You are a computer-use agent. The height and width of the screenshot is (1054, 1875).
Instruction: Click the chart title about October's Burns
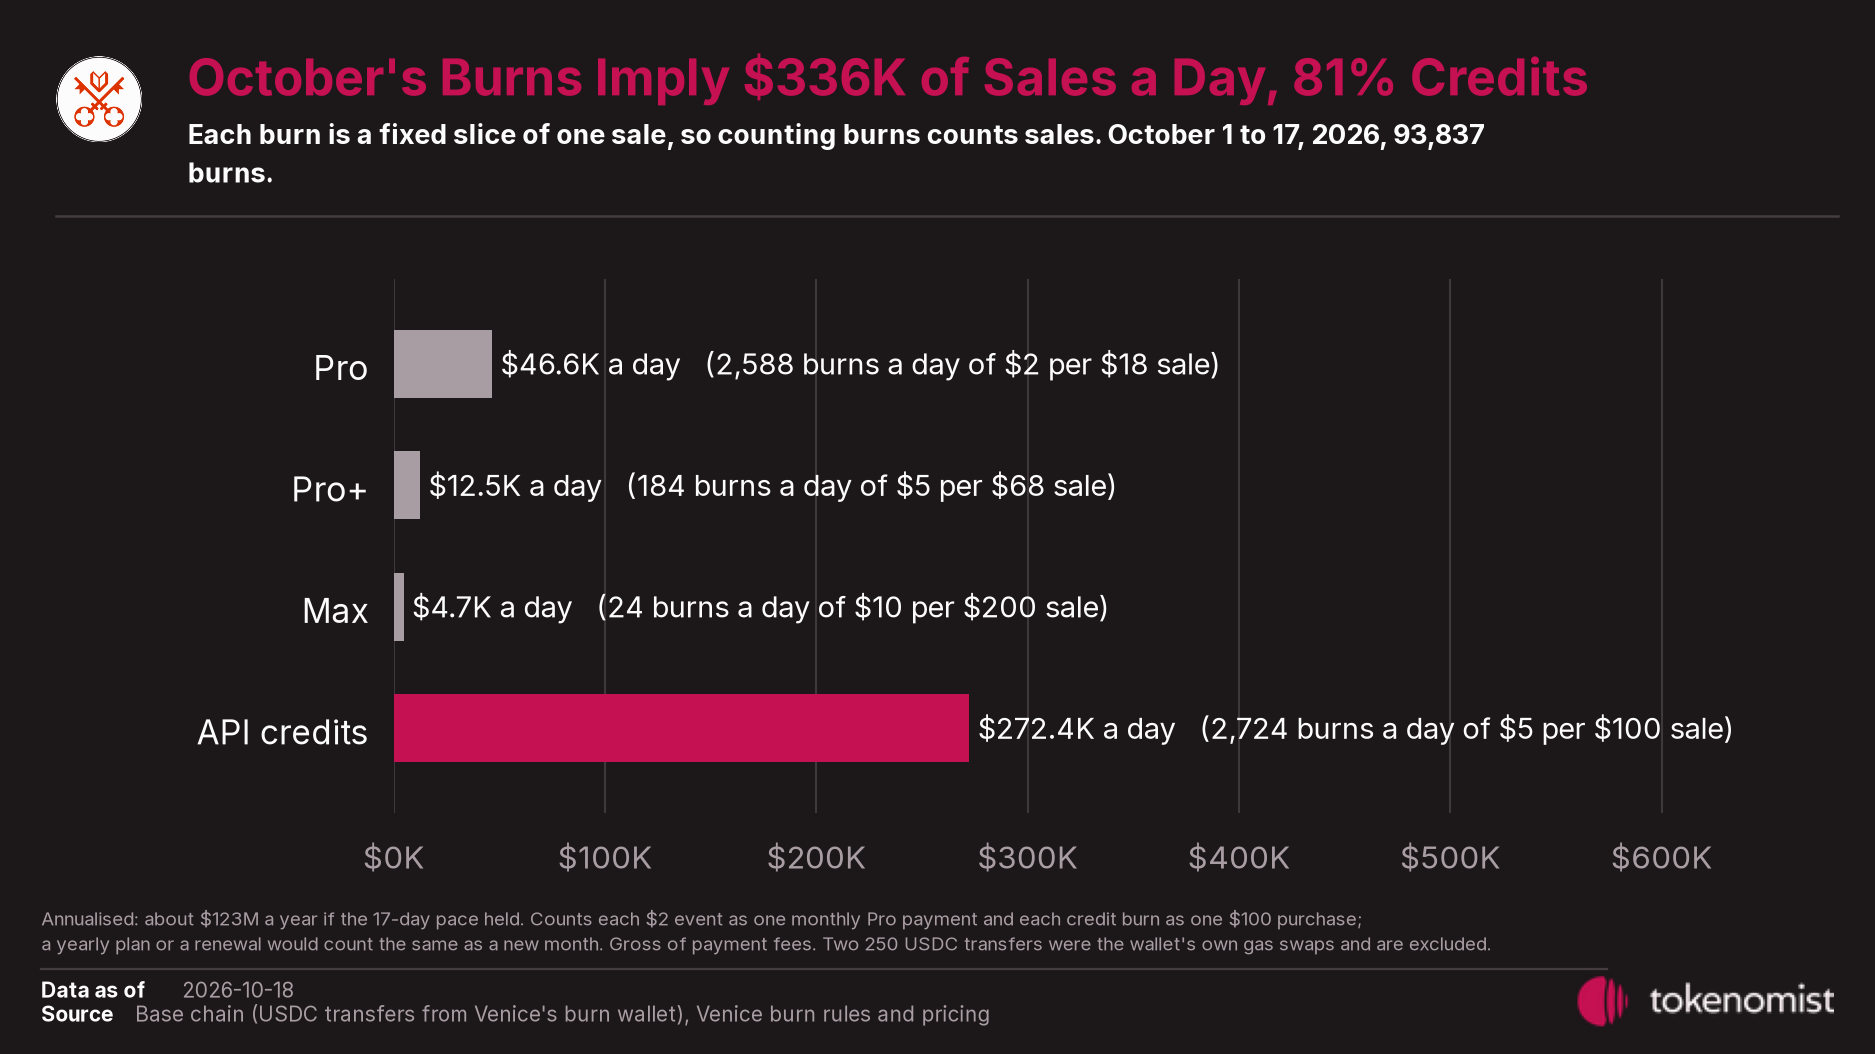(x=888, y=78)
